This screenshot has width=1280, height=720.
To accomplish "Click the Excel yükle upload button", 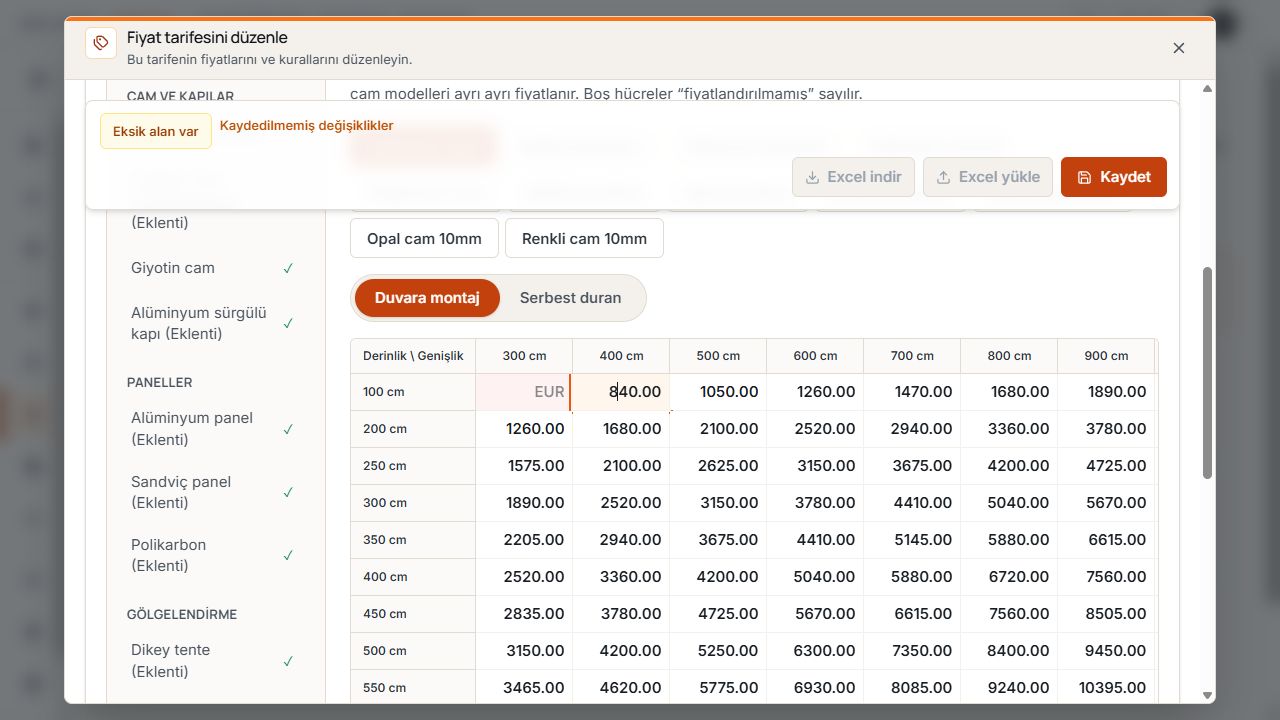I will [988, 177].
